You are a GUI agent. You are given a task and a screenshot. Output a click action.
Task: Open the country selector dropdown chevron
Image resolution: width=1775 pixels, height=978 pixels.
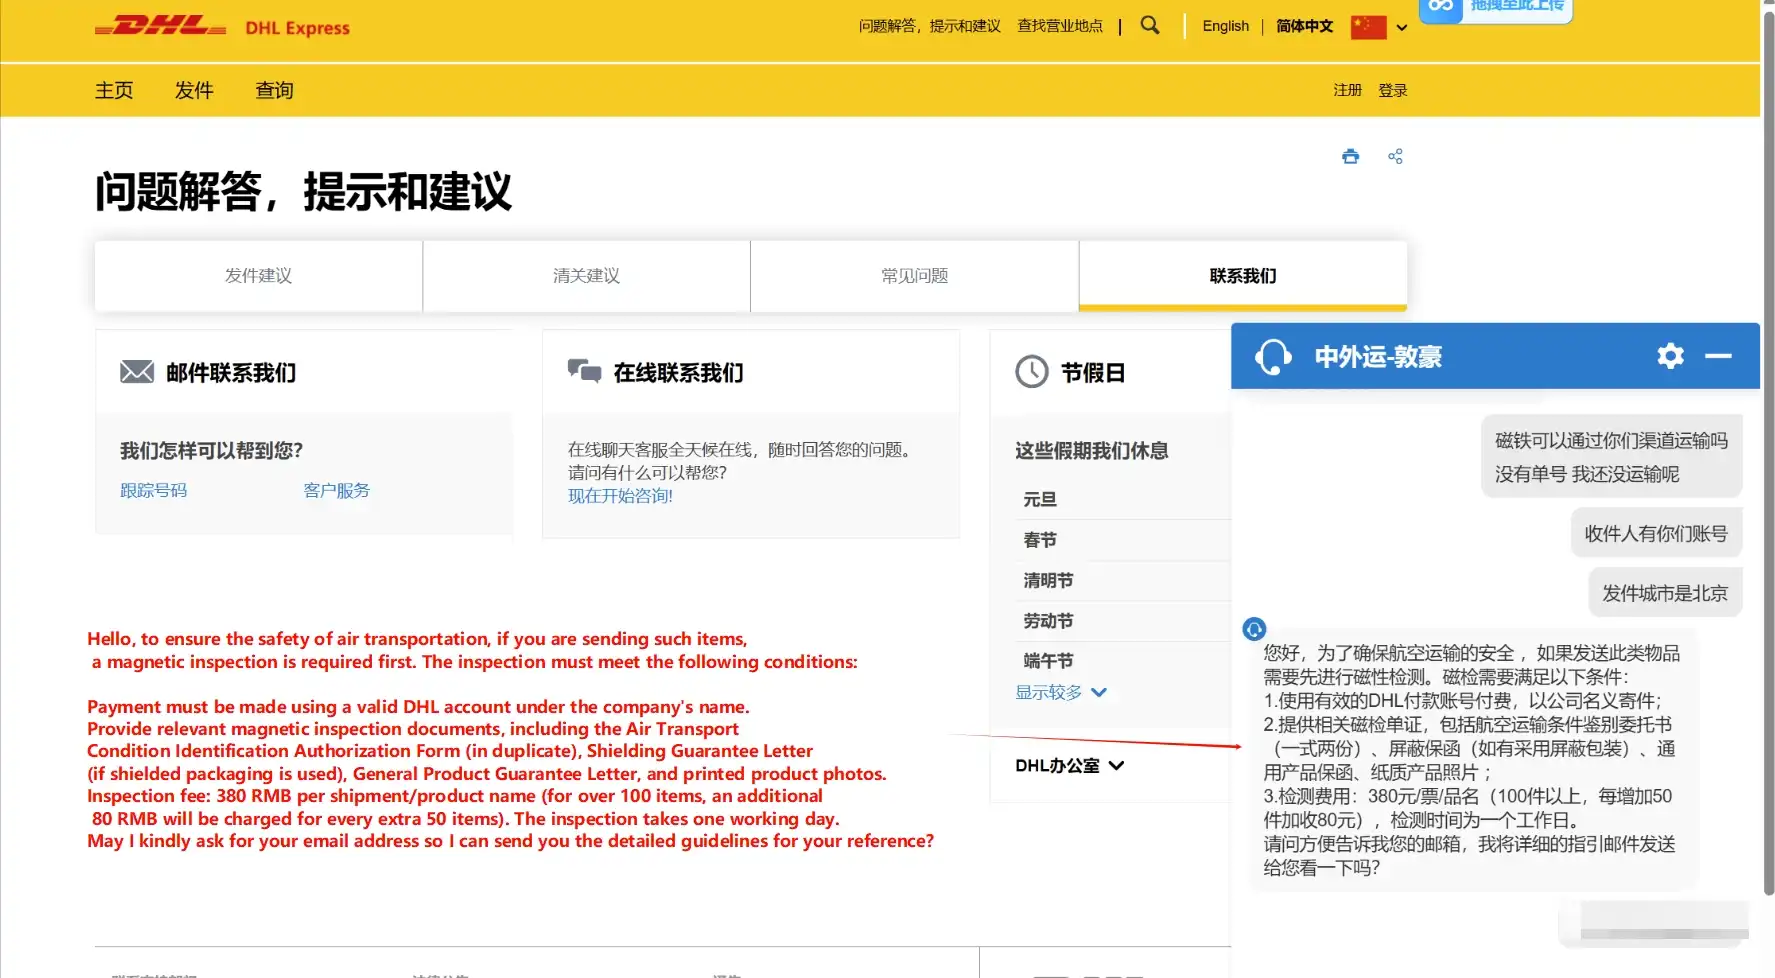(x=1402, y=27)
